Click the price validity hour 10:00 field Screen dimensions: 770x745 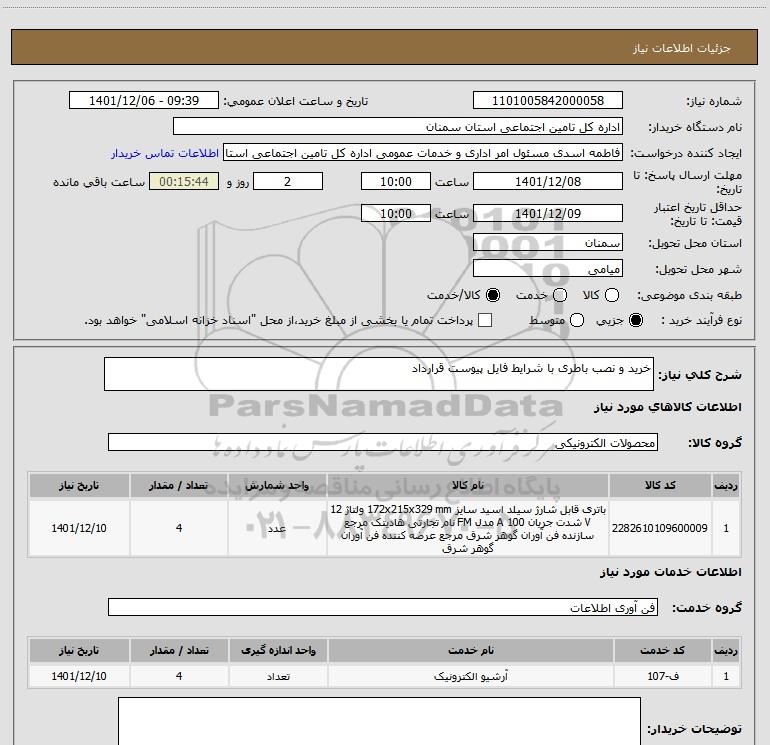click(396, 213)
